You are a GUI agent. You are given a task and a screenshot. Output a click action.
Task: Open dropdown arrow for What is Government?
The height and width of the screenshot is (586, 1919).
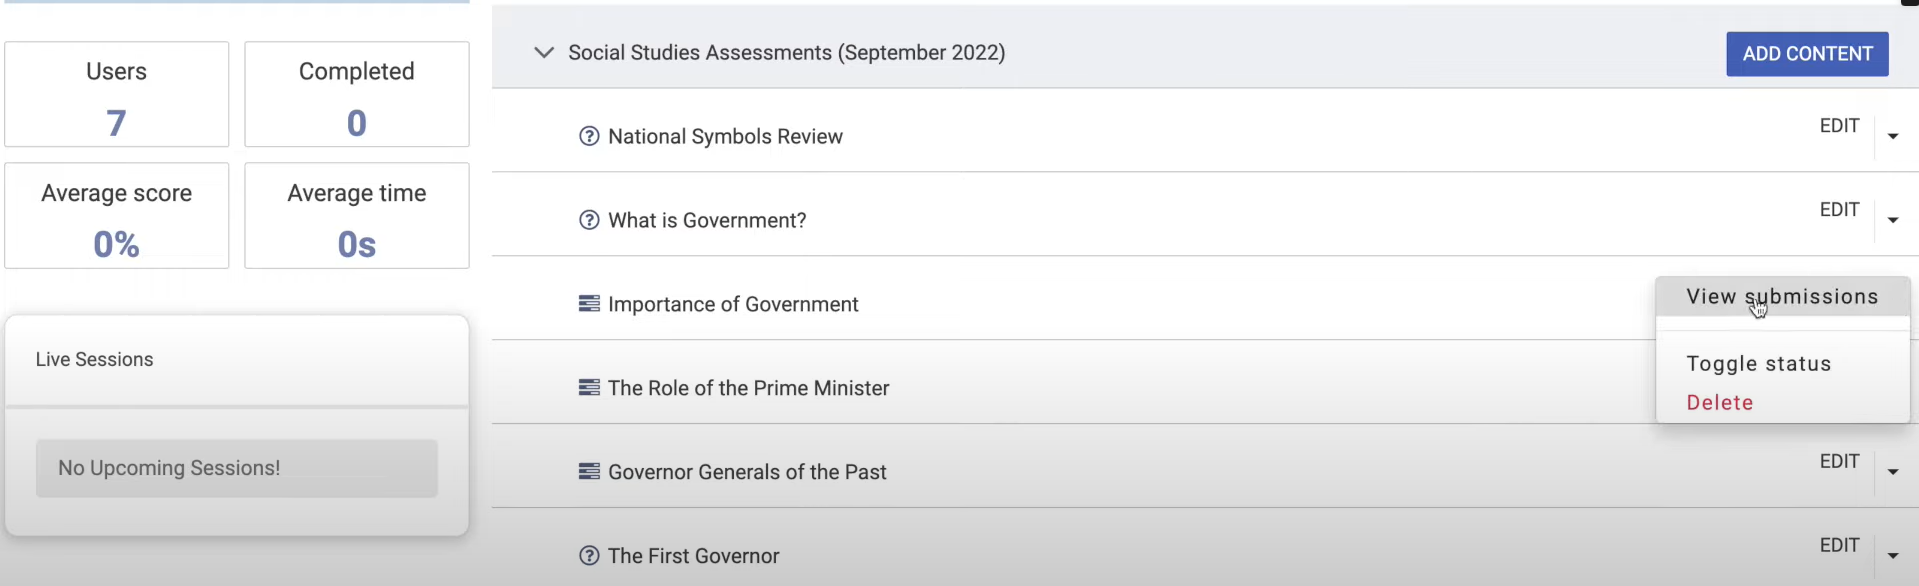point(1893,220)
